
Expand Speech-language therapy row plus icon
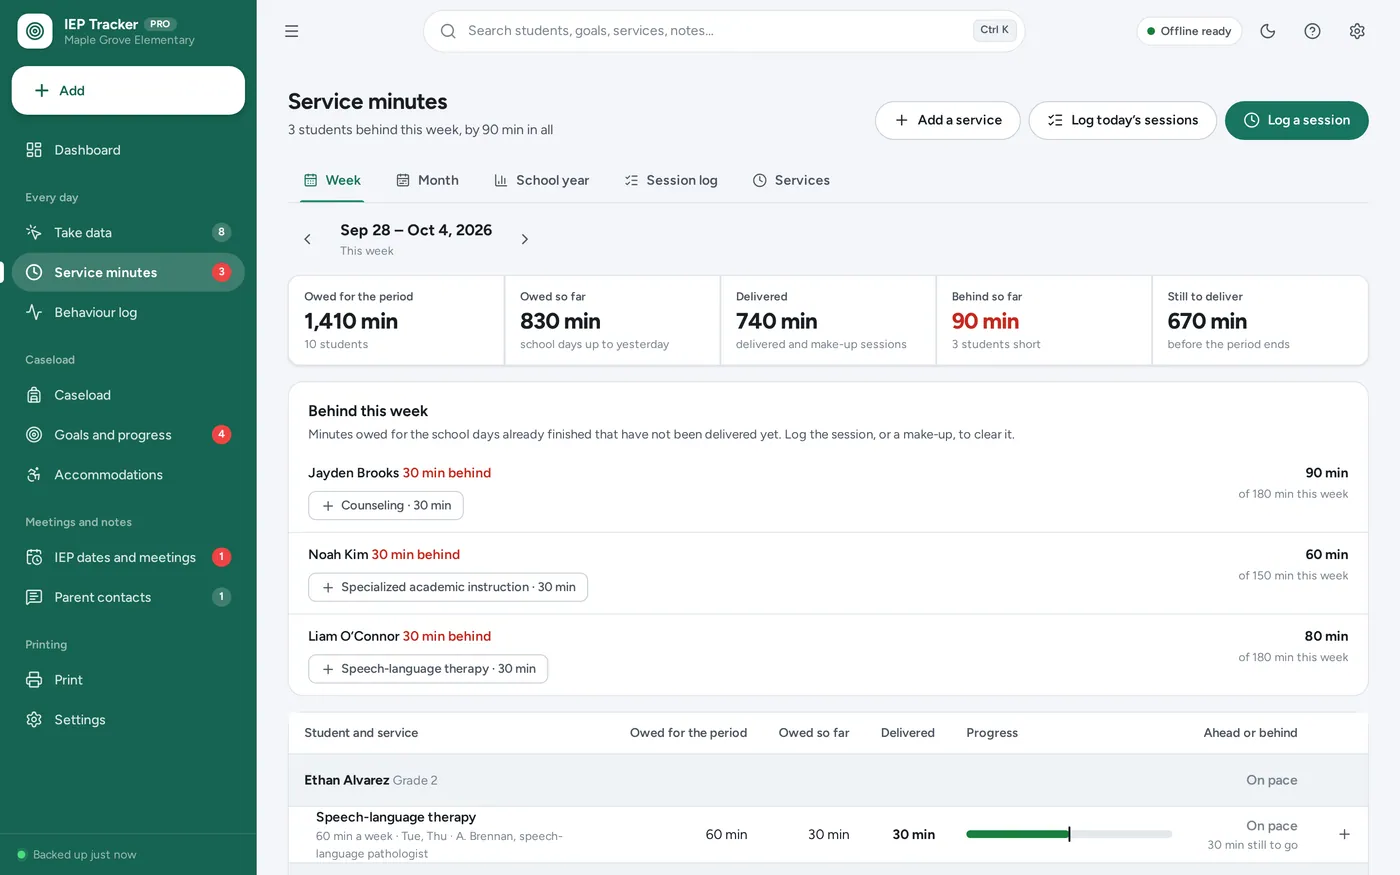point(1344,834)
